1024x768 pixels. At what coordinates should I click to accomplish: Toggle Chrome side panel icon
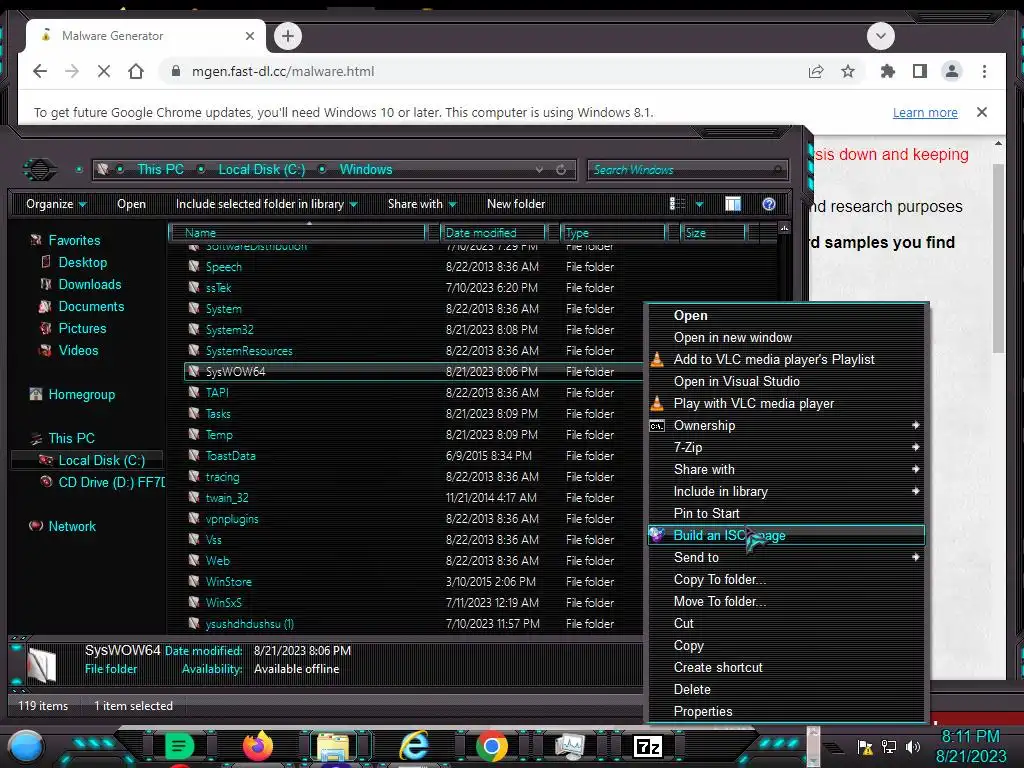point(920,71)
